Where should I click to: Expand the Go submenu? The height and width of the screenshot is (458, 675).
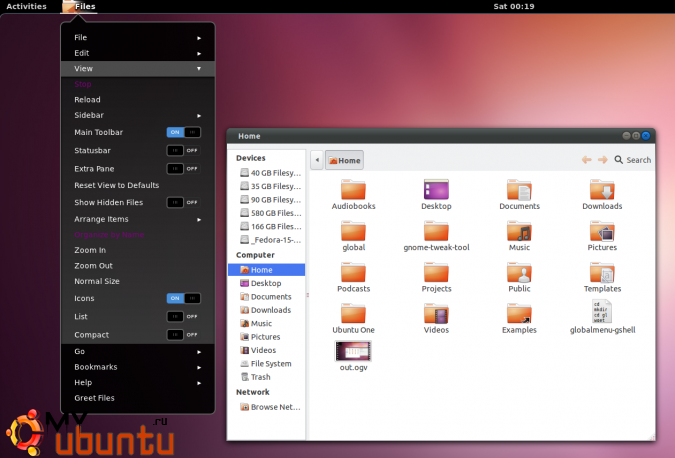tap(138, 351)
